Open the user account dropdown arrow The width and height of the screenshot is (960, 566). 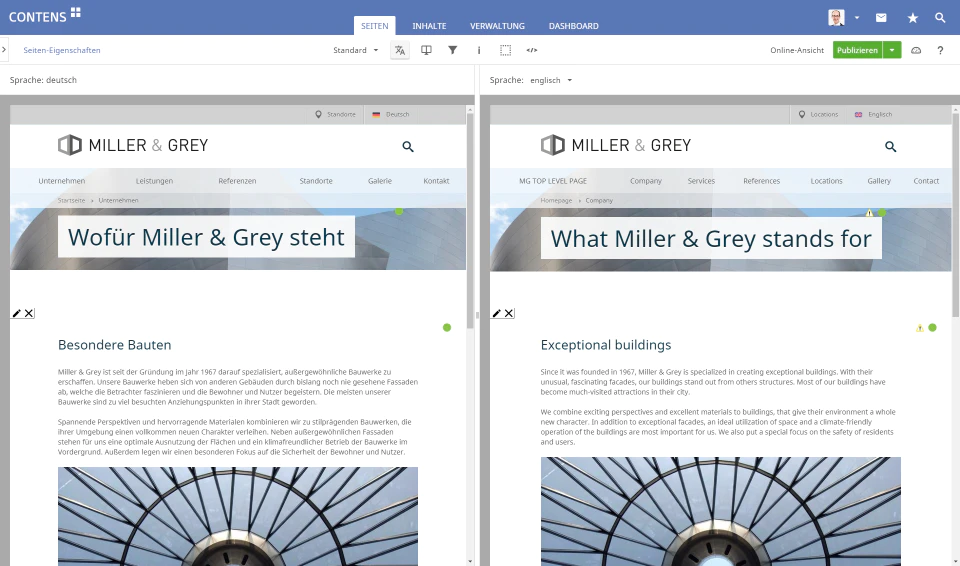pyautogui.click(x=857, y=18)
